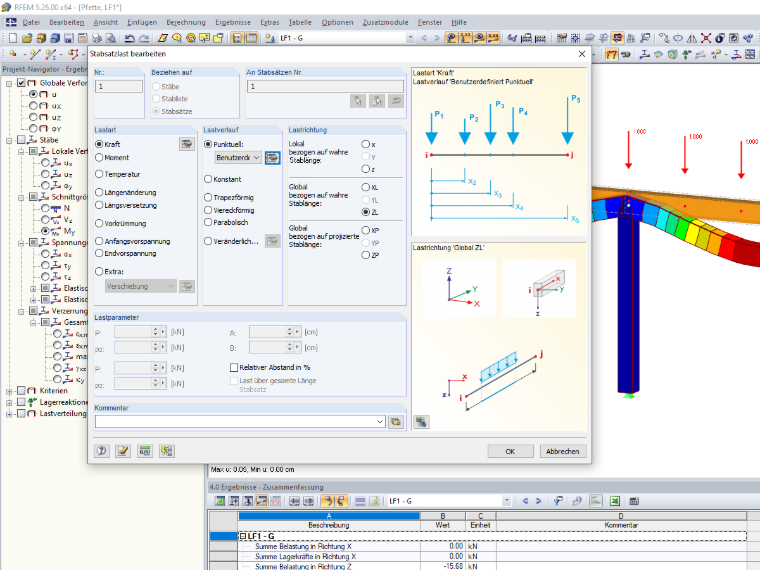Click the fourth bottom dialog icon
Image resolution: width=760 pixels, height=570 pixels.
[x=167, y=451]
